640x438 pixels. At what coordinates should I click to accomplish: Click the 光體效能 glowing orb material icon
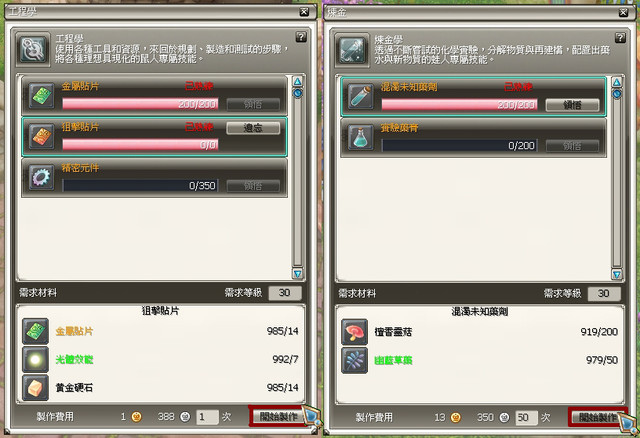pyautogui.click(x=36, y=359)
